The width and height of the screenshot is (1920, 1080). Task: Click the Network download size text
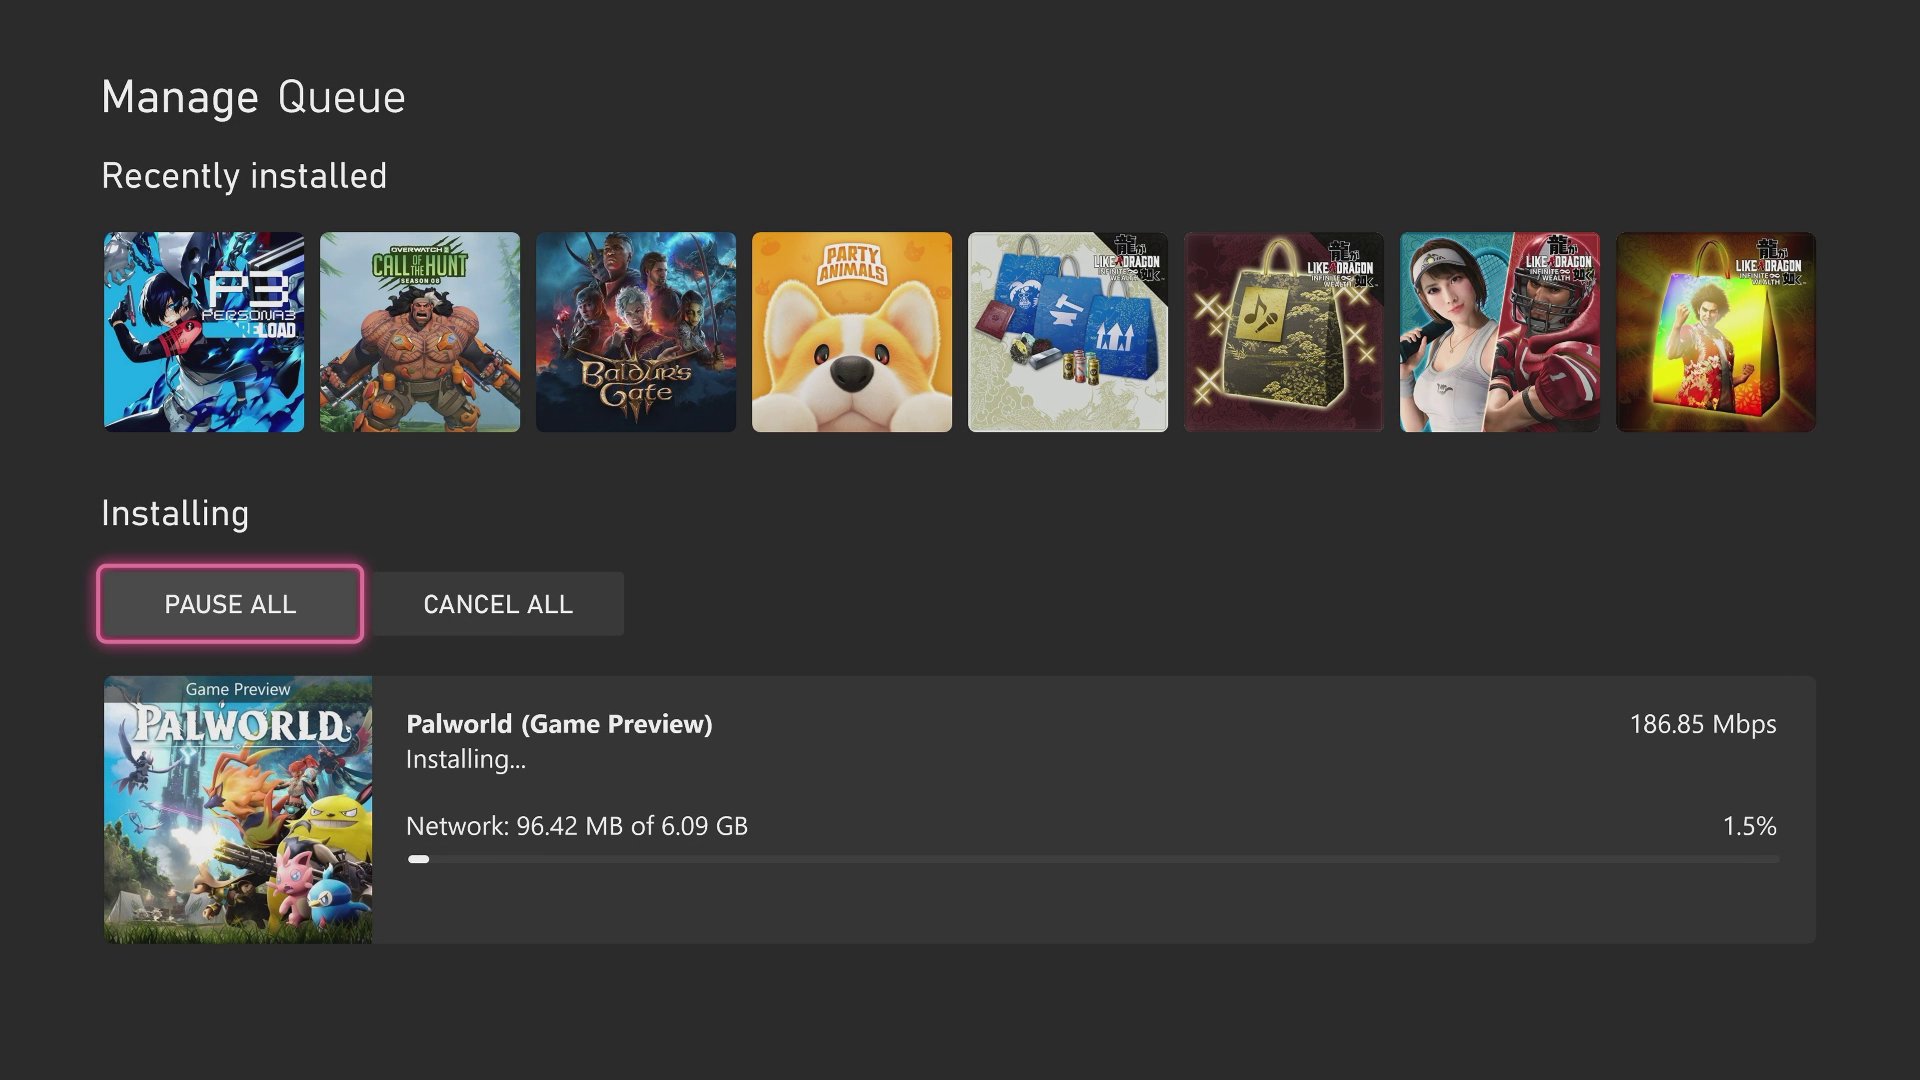point(576,826)
